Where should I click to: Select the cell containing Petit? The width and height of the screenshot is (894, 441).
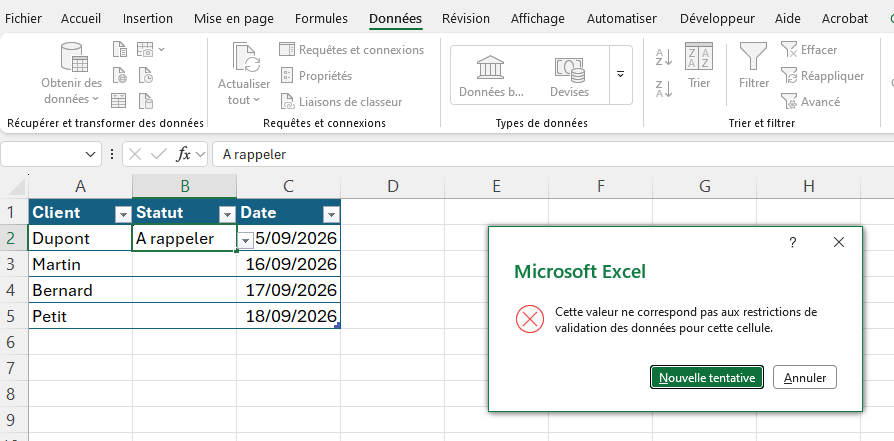80,316
